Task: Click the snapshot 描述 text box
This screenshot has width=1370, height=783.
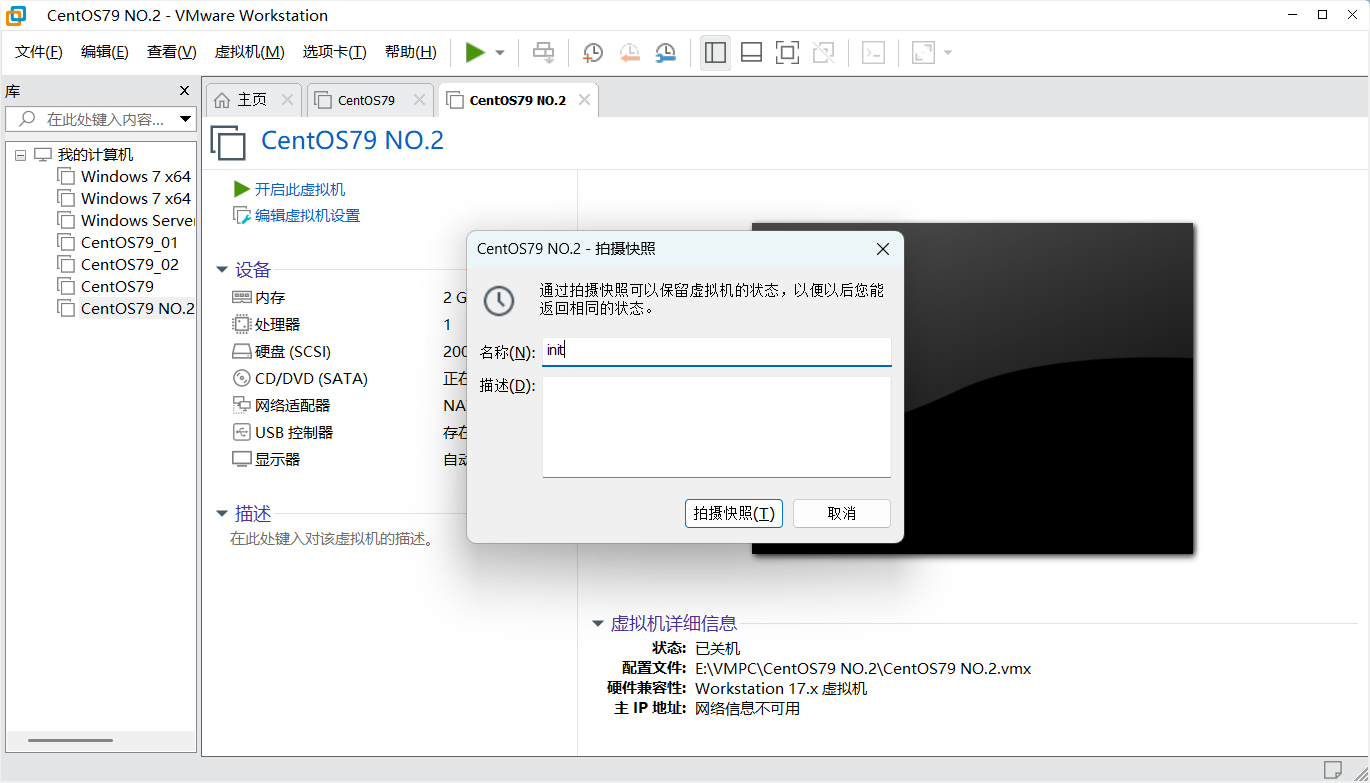Action: click(x=716, y=427)
